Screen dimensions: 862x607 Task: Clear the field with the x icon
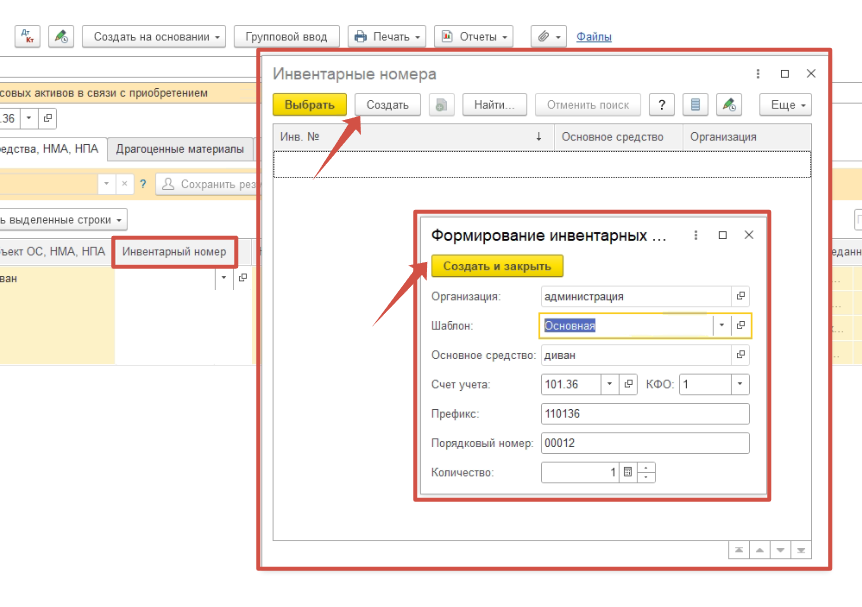click(x=125, y=184)
